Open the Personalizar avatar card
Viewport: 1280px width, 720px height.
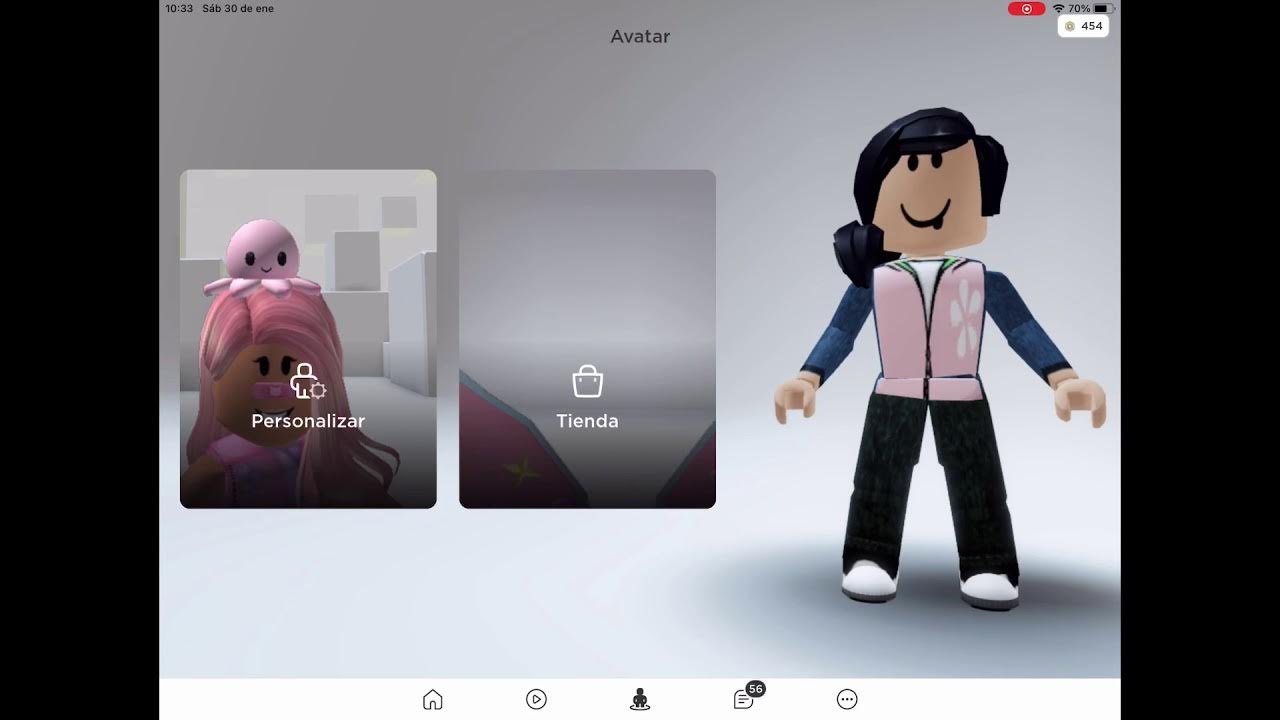point(308,339)
